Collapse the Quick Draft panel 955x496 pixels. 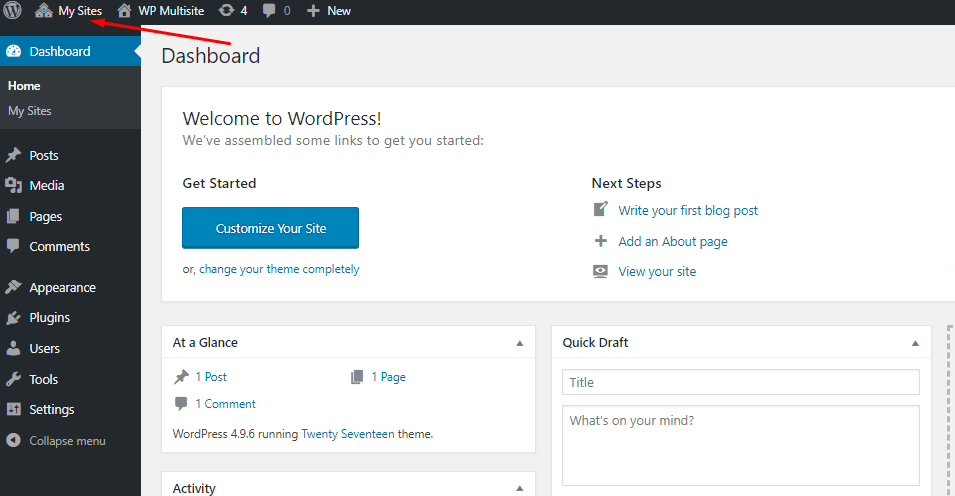[915, 343]
